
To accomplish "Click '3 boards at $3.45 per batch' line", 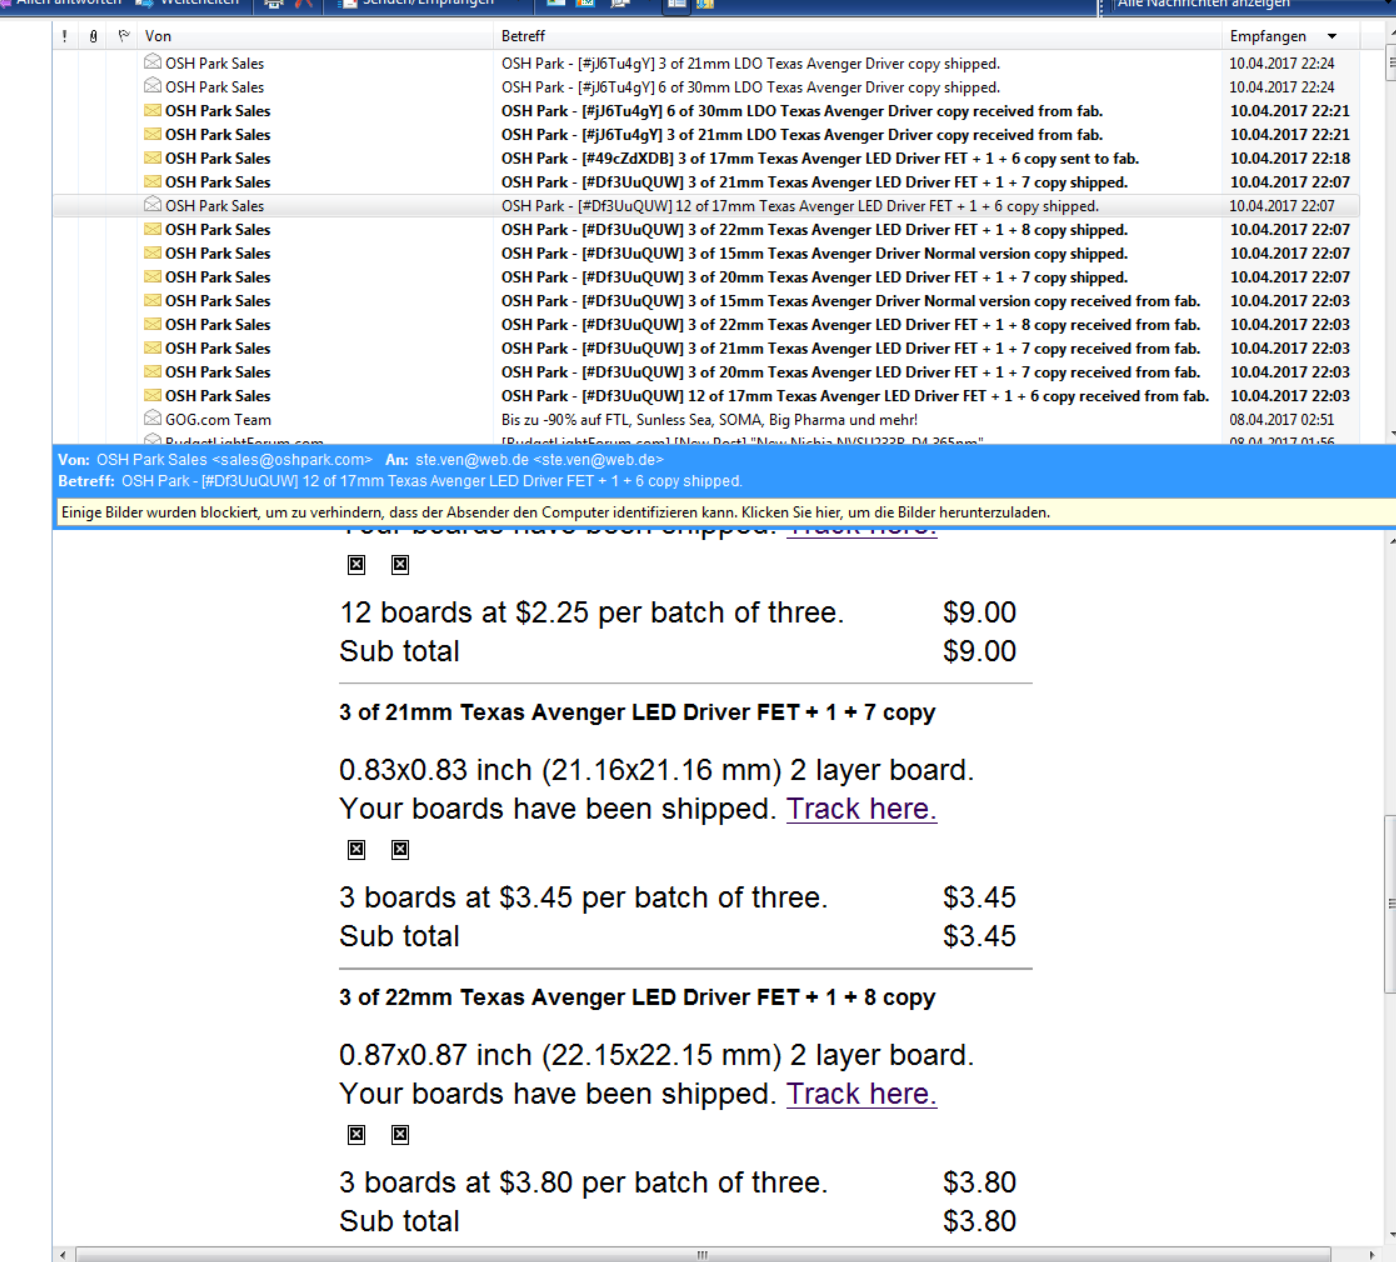I will [583, 897].
